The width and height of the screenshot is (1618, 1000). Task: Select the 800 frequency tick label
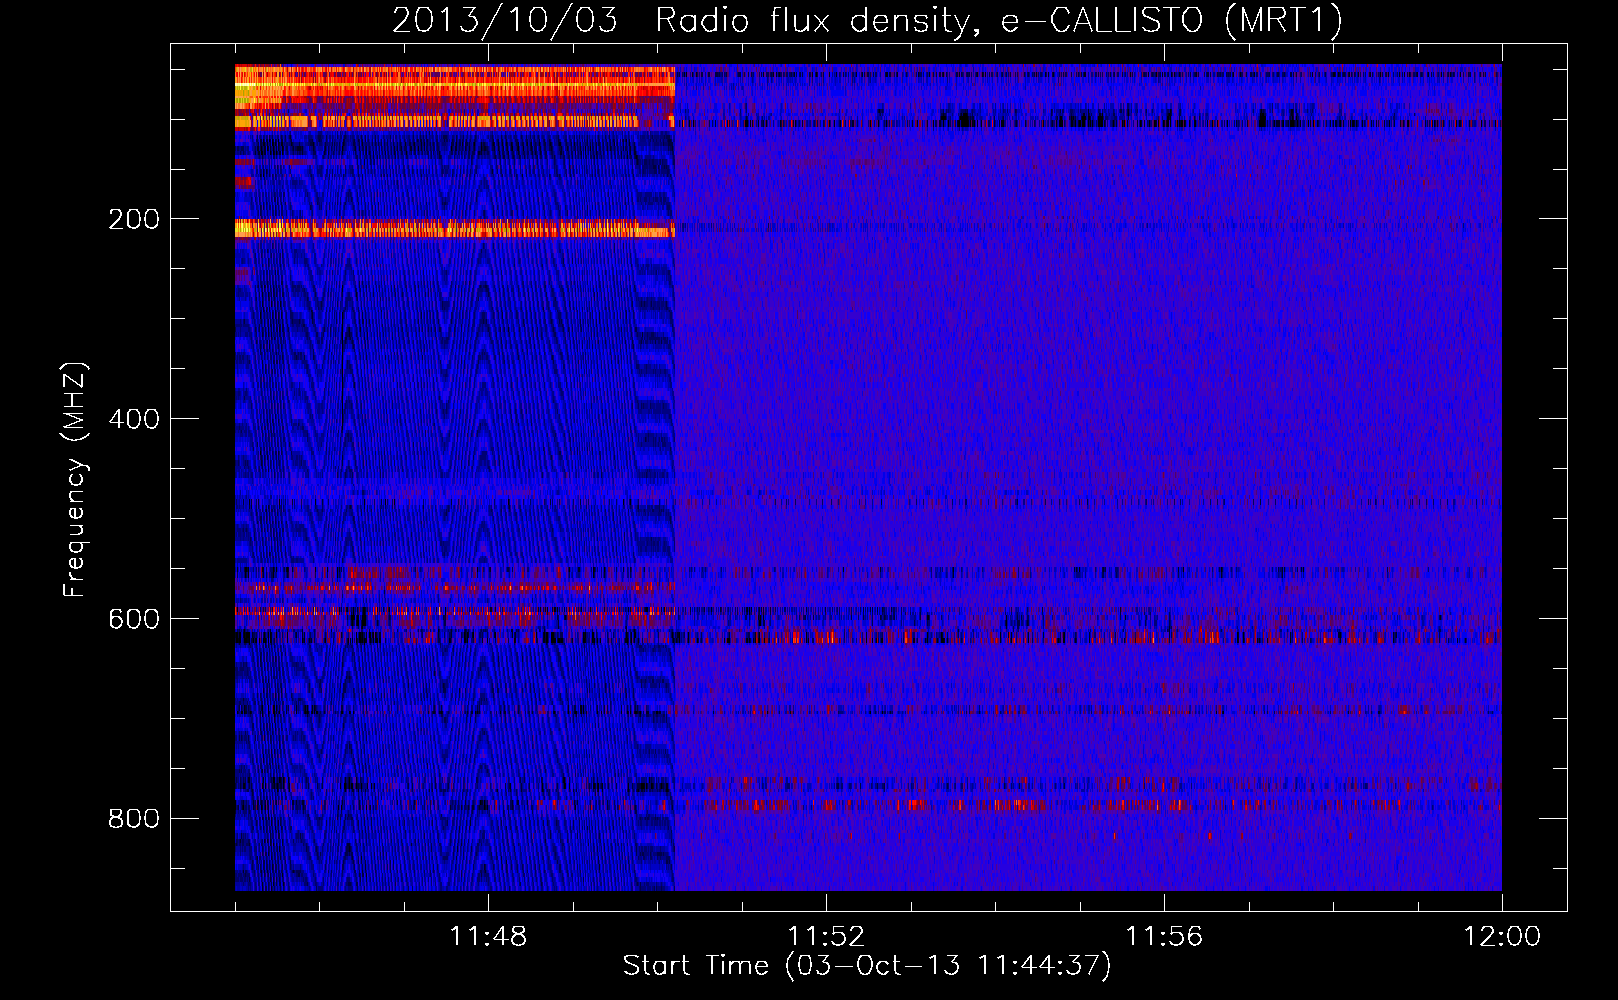pos(134,819)
